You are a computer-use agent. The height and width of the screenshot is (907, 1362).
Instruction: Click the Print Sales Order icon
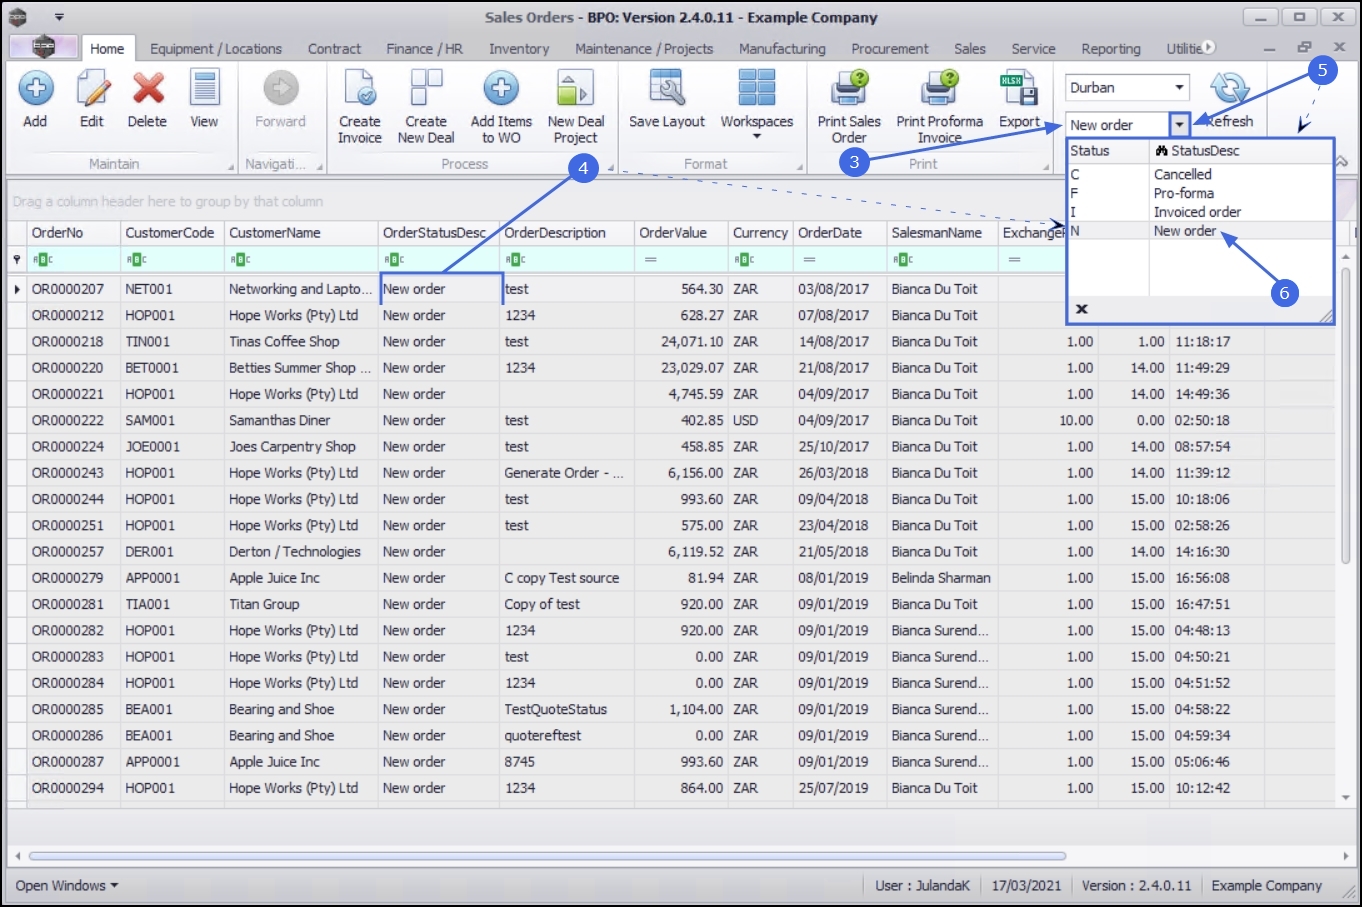click(x=849, y=89)
